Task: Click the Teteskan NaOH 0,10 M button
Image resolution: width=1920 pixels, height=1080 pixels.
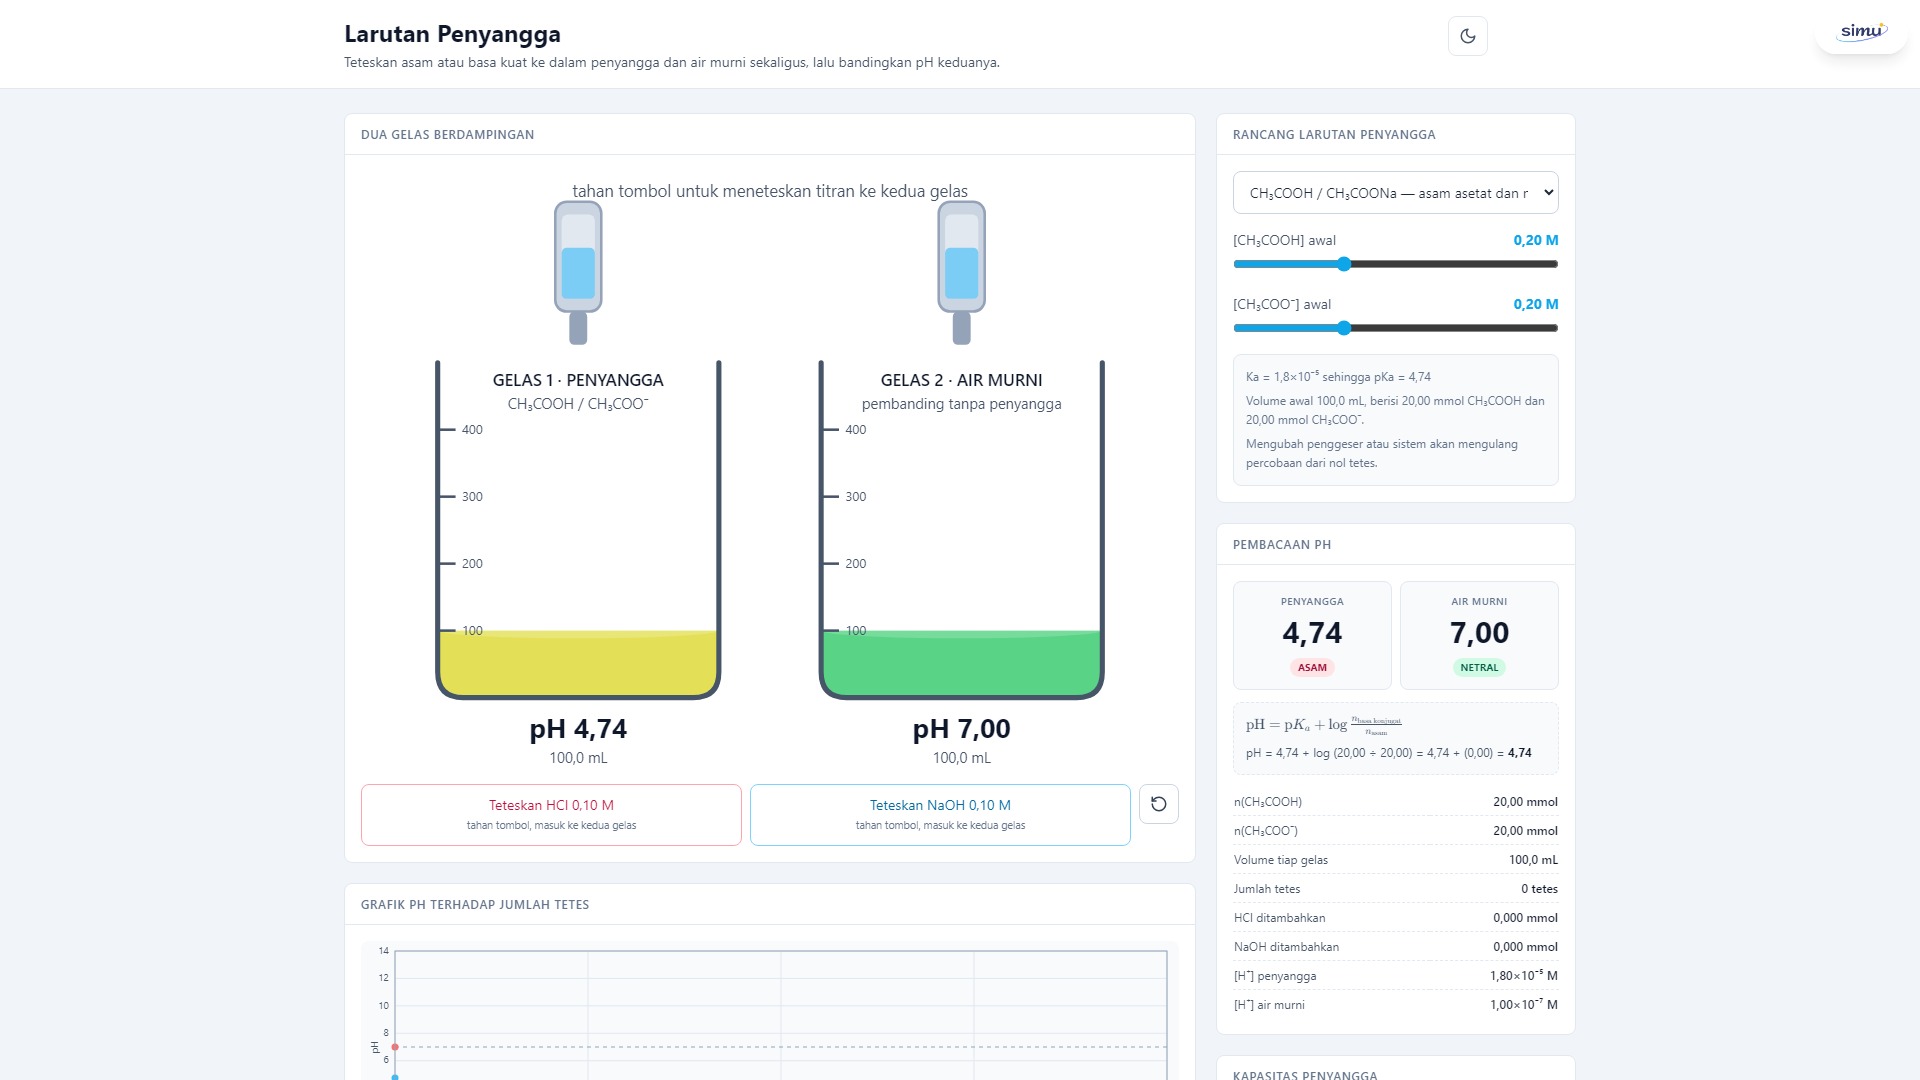Action: (x=940, y=815)
